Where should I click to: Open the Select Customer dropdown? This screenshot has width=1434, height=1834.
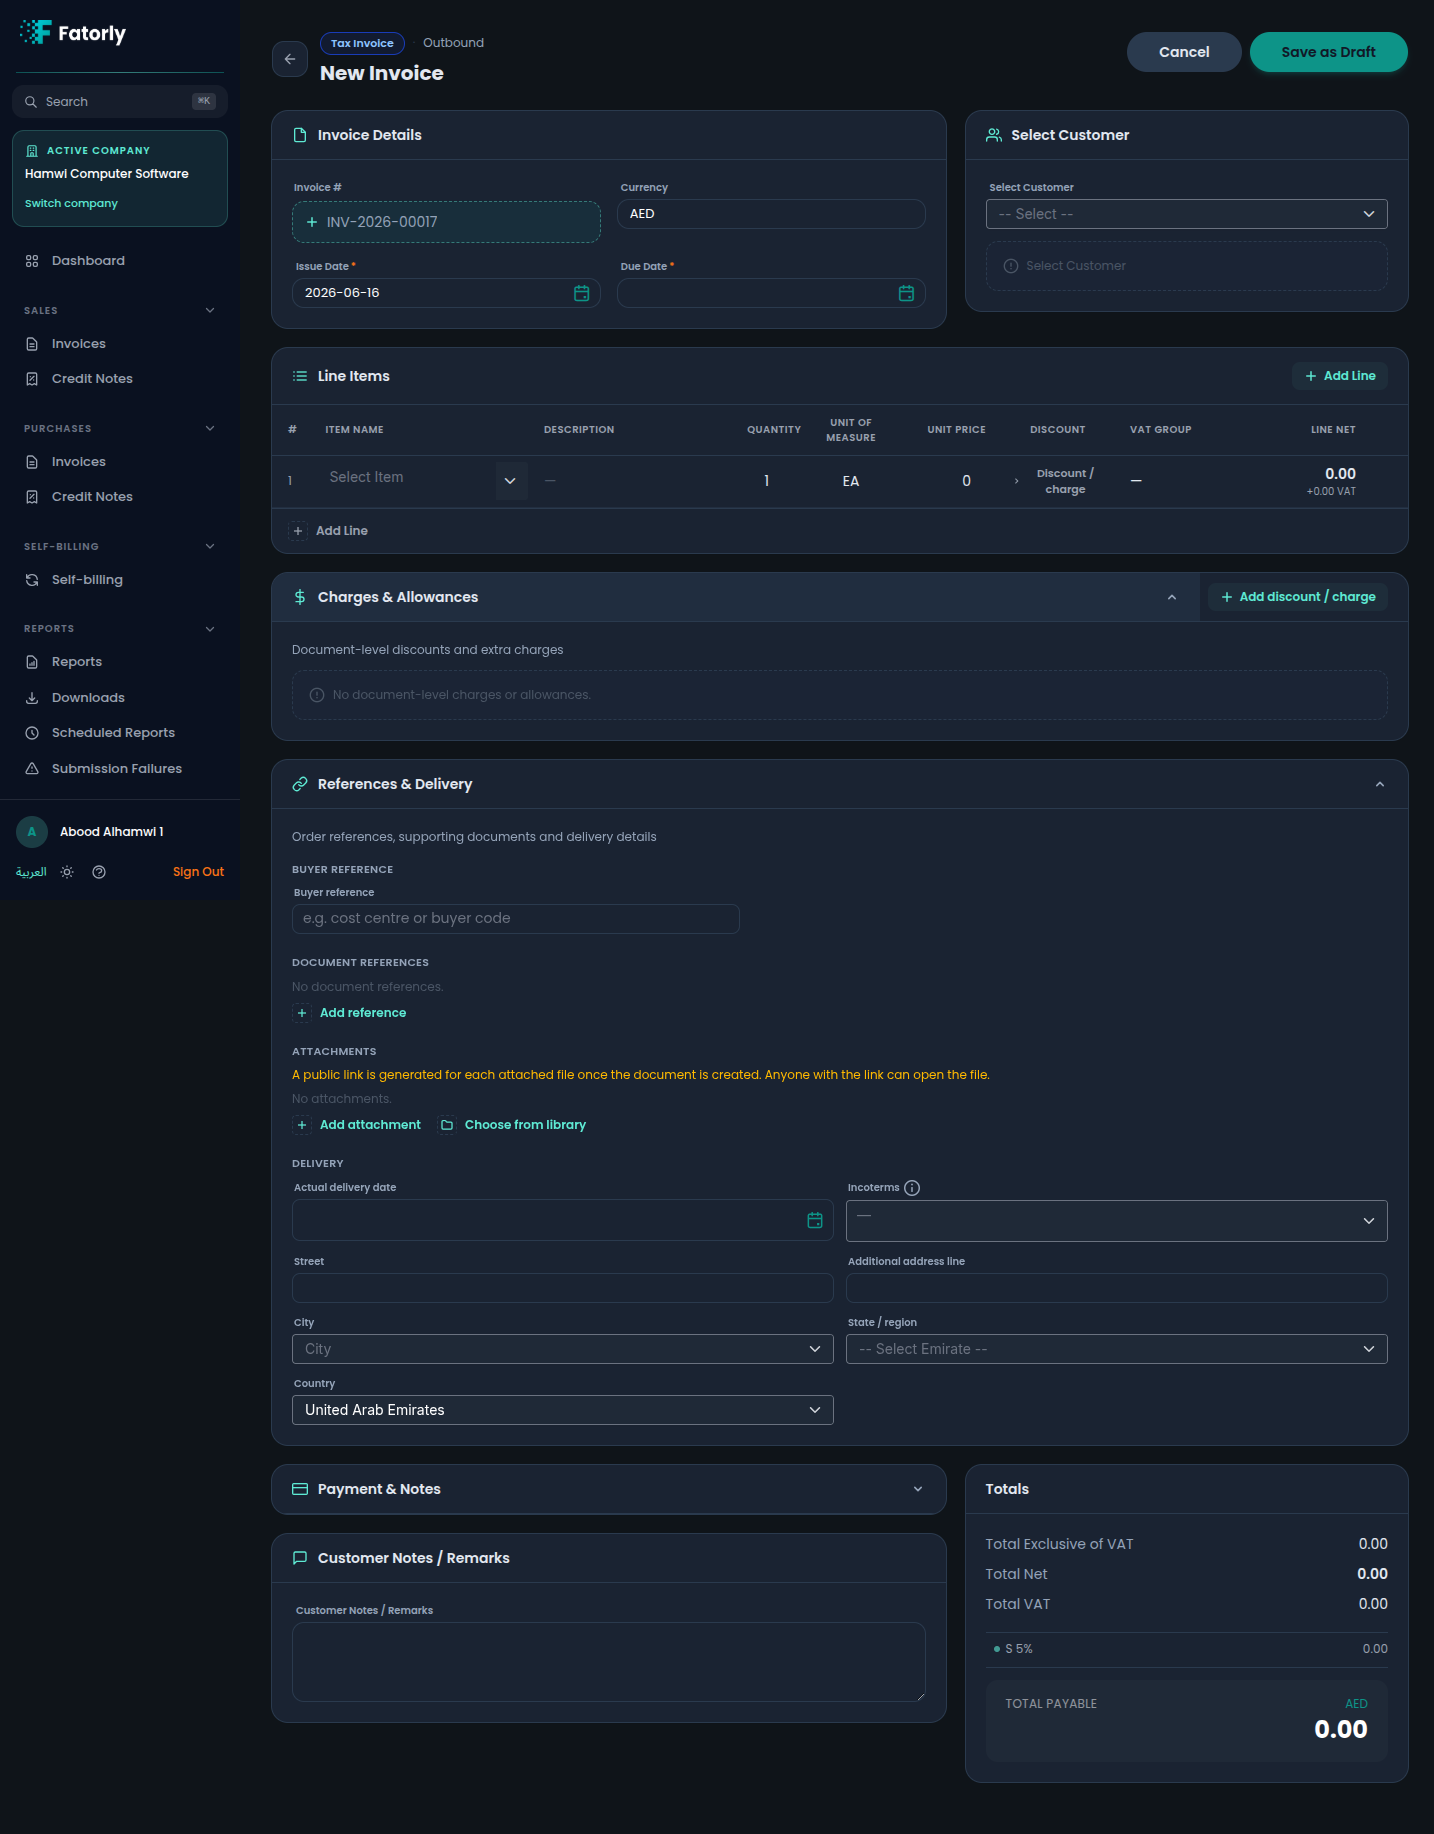tap(1187, 214)
